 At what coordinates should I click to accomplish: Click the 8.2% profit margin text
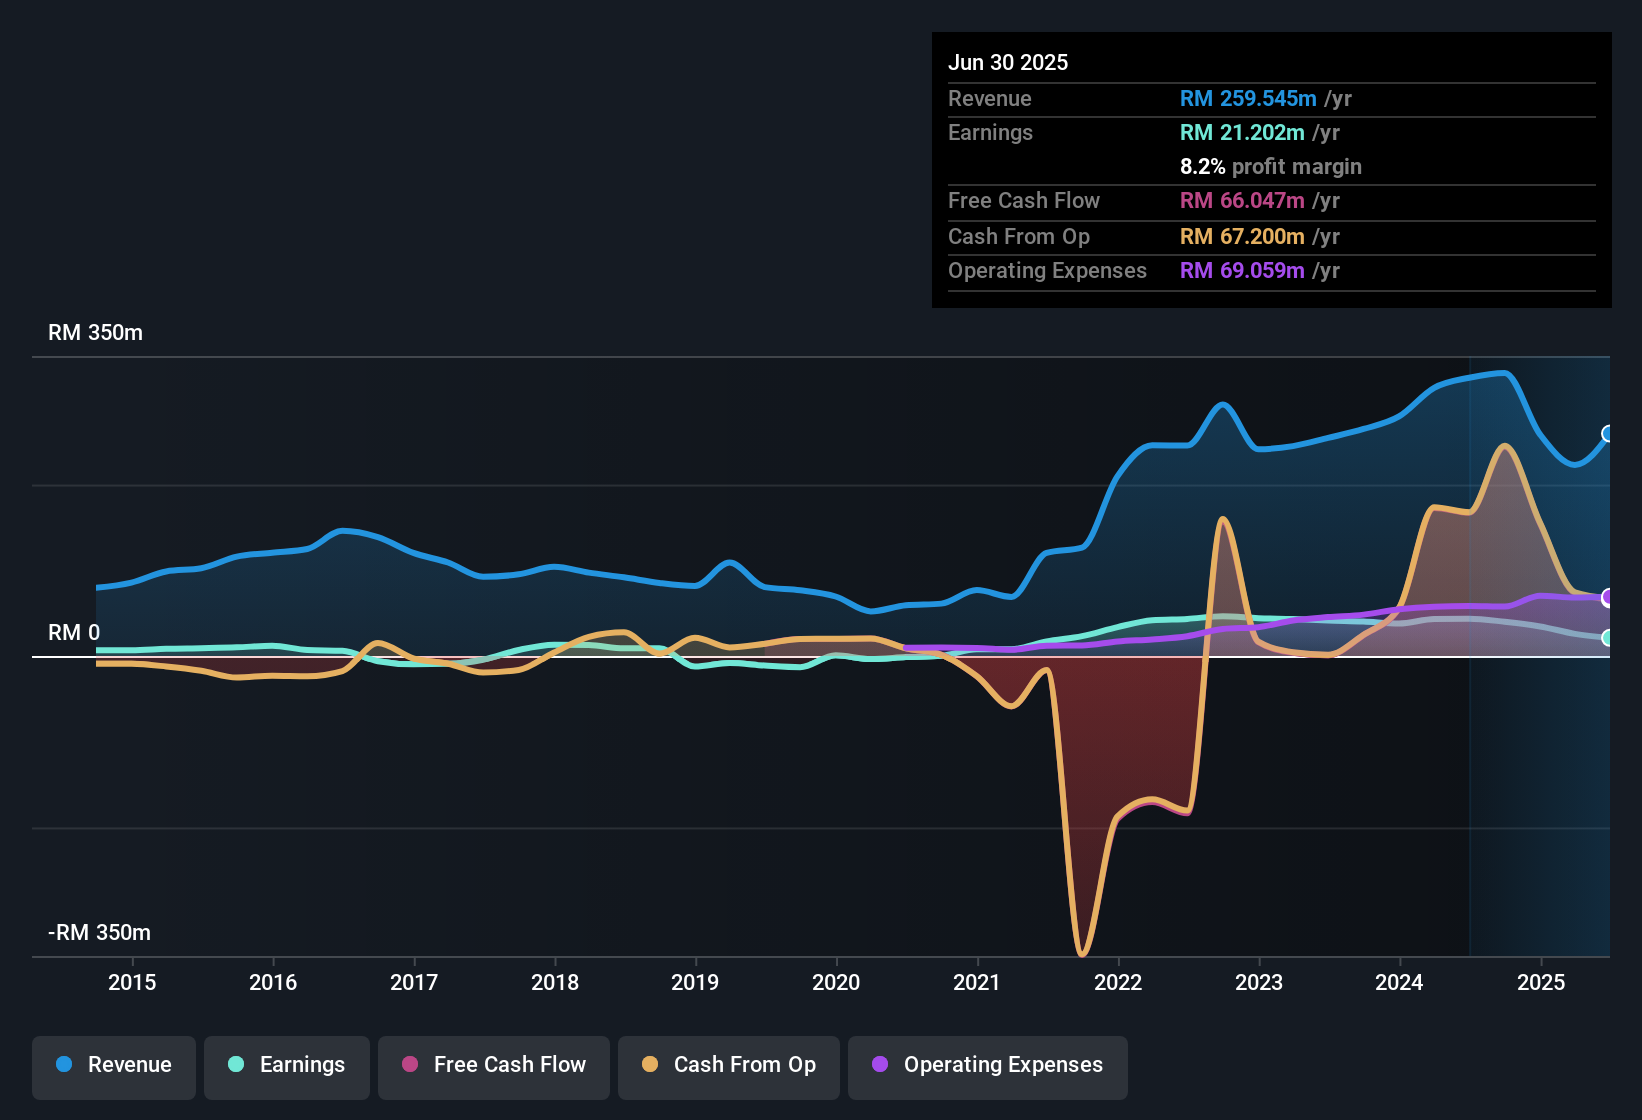point(1271,167)
